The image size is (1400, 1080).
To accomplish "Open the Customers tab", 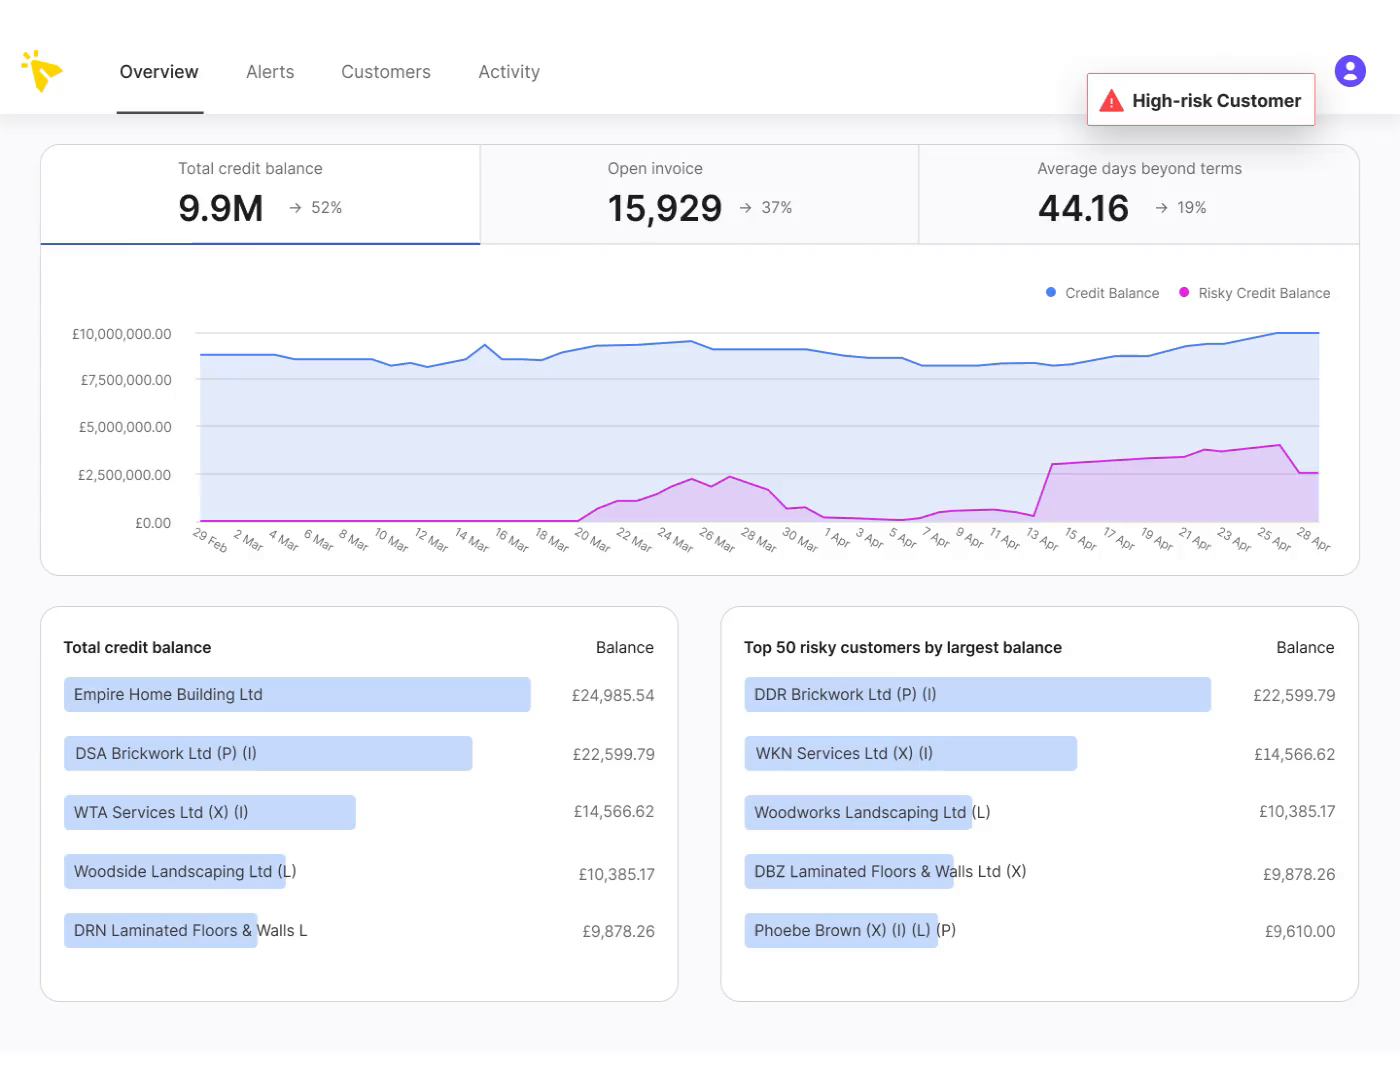I will pos(386,71).
